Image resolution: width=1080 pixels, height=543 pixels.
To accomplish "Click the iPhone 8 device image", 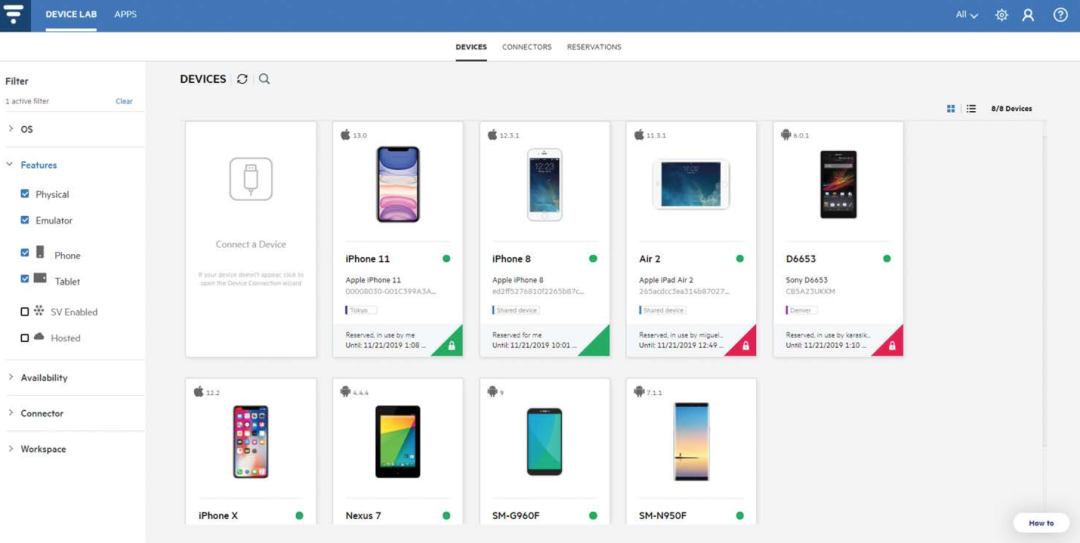I will 545,184.
